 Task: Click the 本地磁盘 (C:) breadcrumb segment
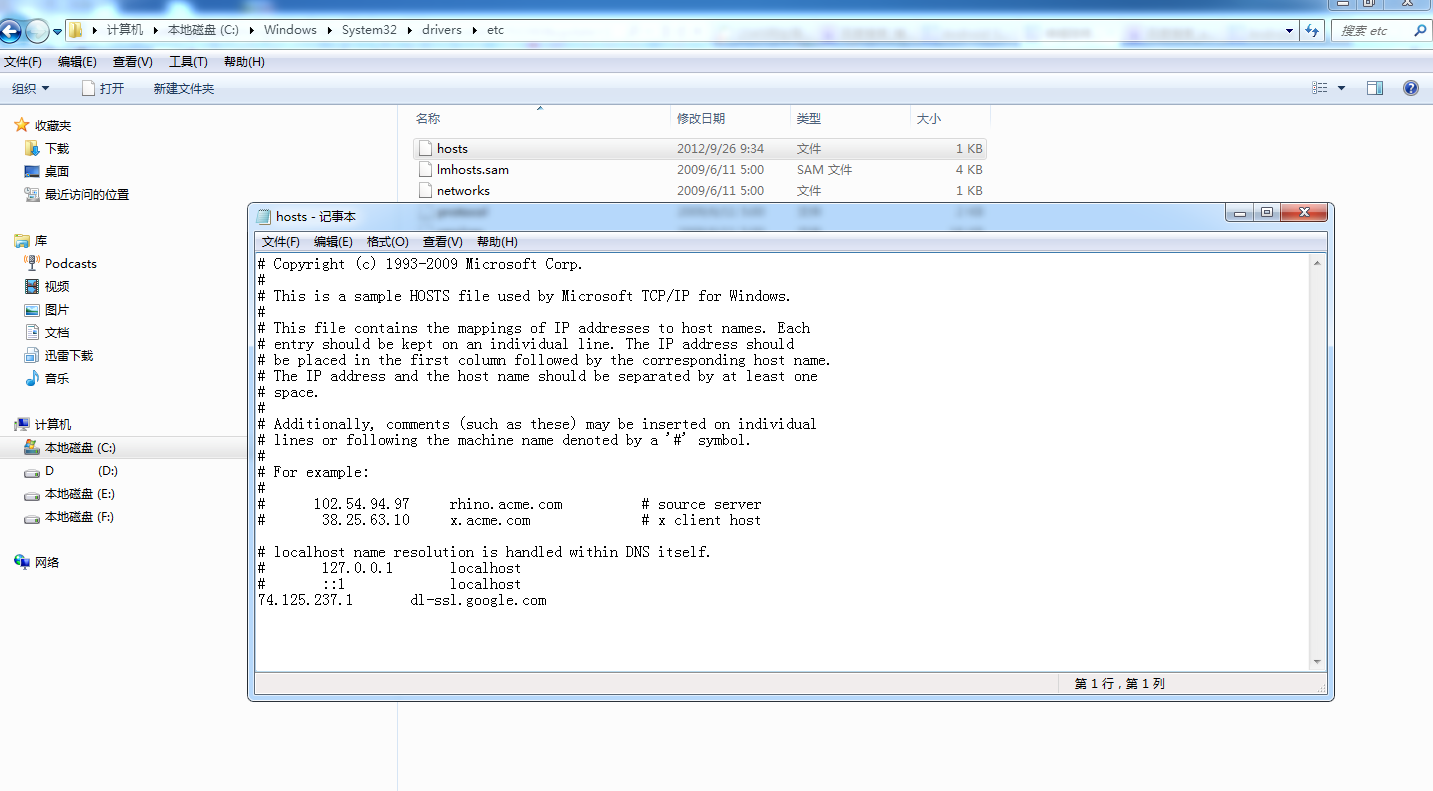click(x=203, y=30)
